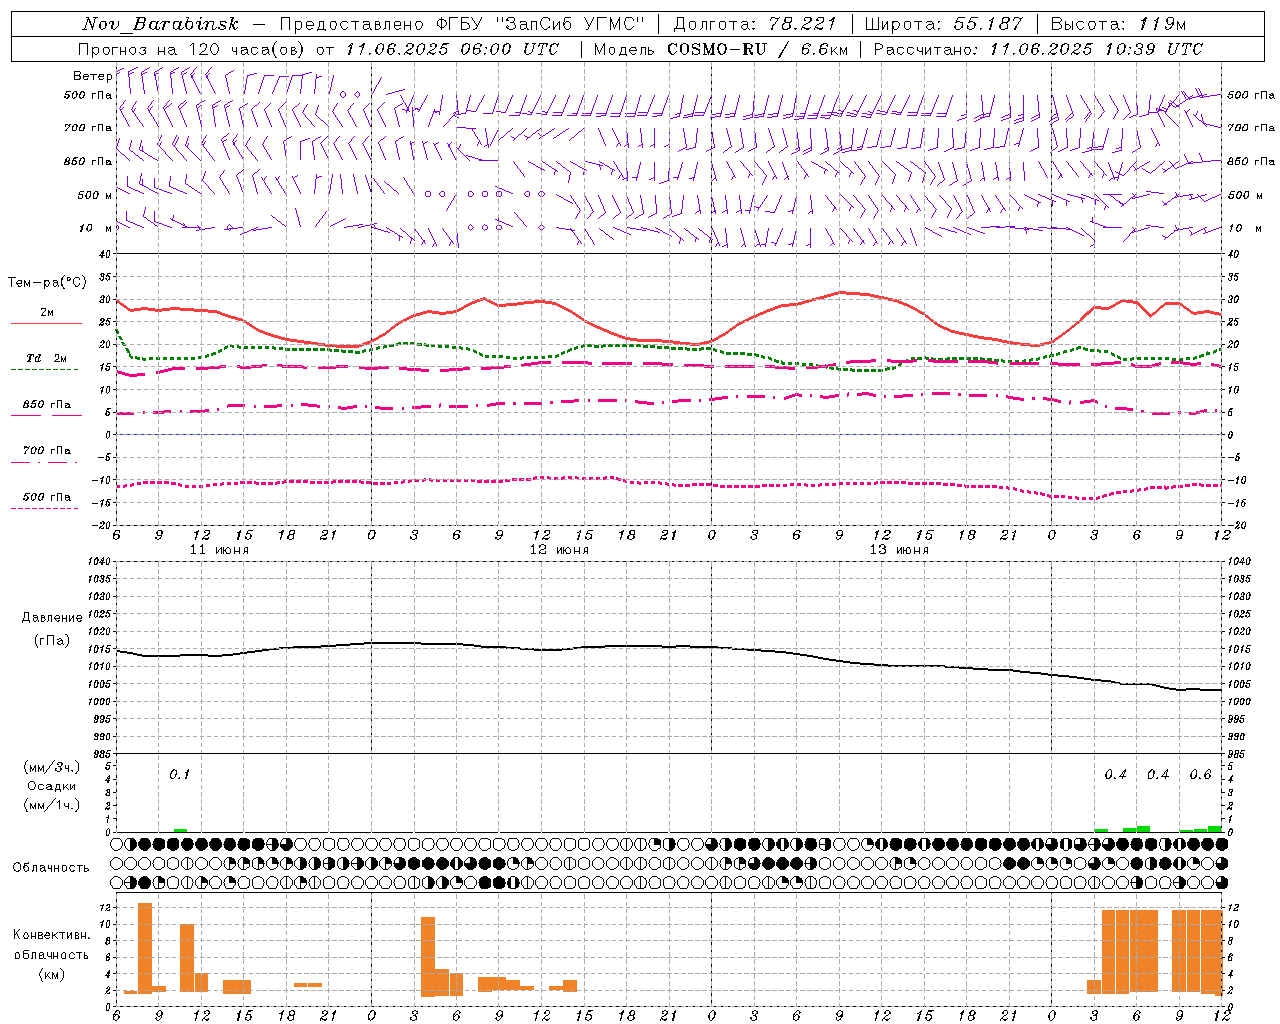The height and width of the screenshot is (1024, 1280).
Task: Click the Ветер panel label
Action: (x=92, y=76)
